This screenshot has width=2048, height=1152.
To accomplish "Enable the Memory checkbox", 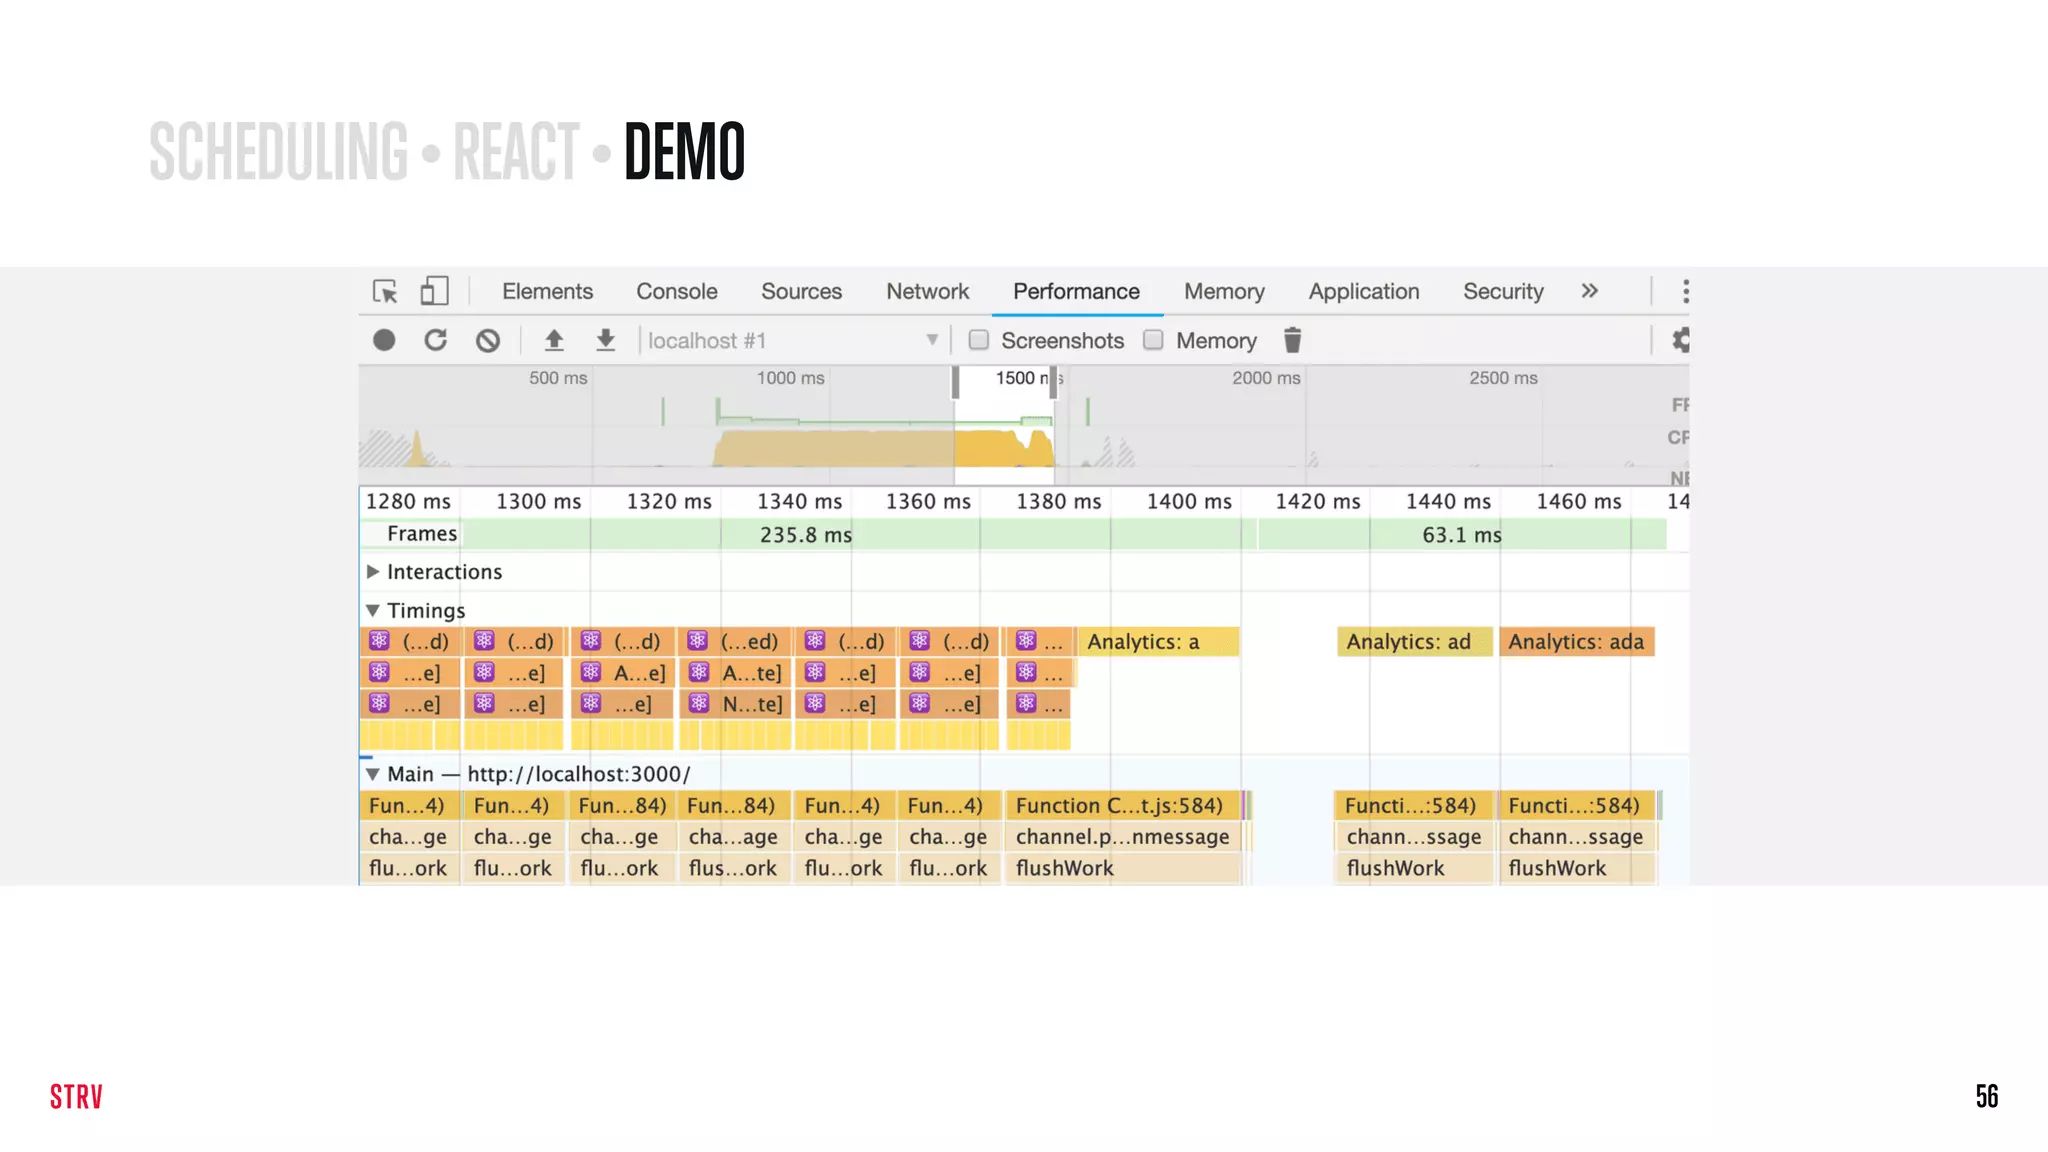I will [x=1153, y=340].
